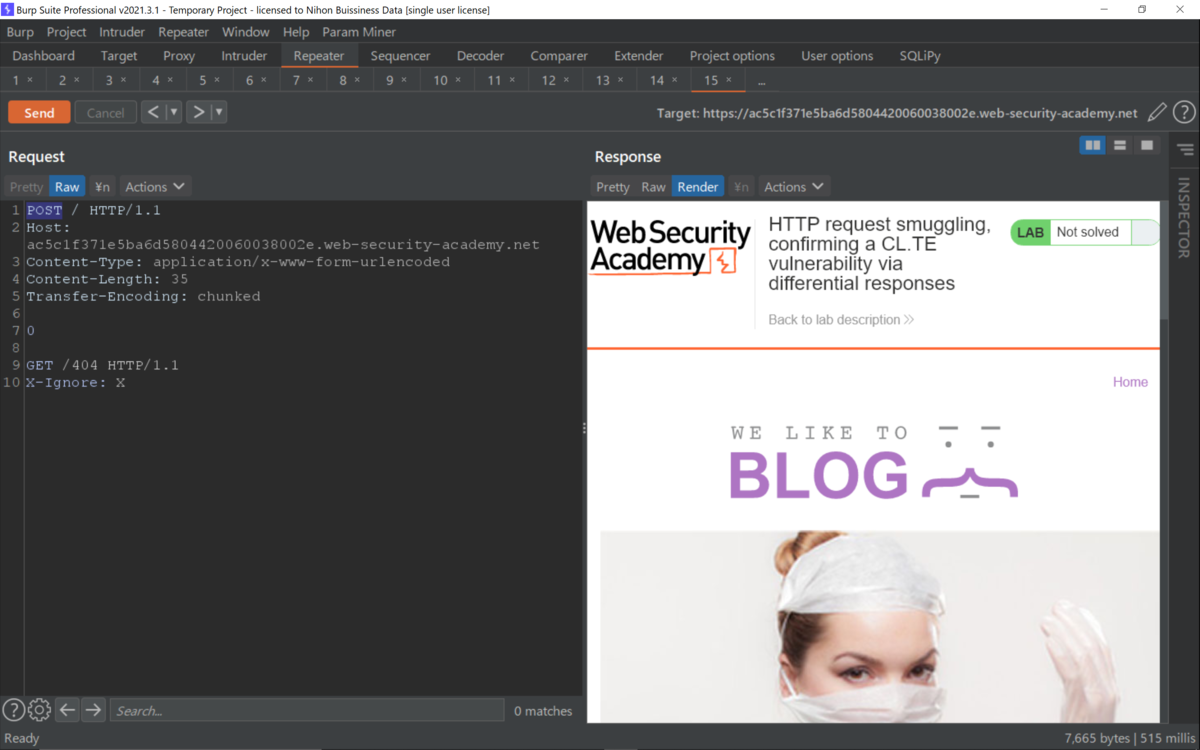Screen dimensions: 1200x750
Task: Switch request view to Raw
Action: point(67,187)
